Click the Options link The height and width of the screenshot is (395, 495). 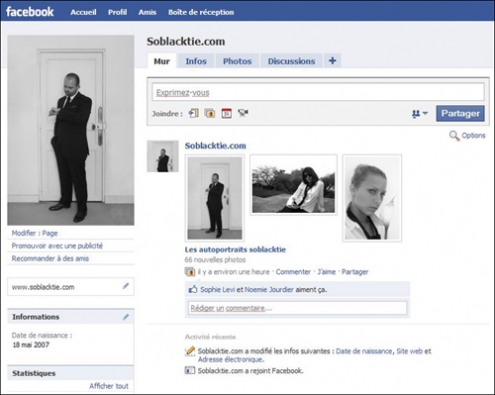pyautogui.click(x=473, y=136)
